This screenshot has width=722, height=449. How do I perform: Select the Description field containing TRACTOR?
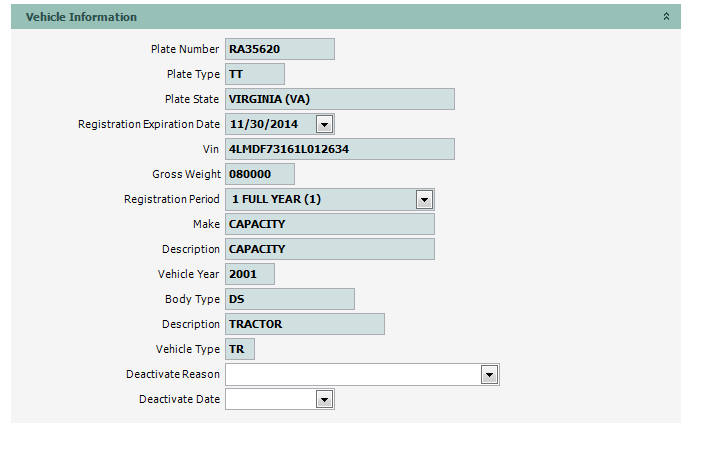point(304,324)
